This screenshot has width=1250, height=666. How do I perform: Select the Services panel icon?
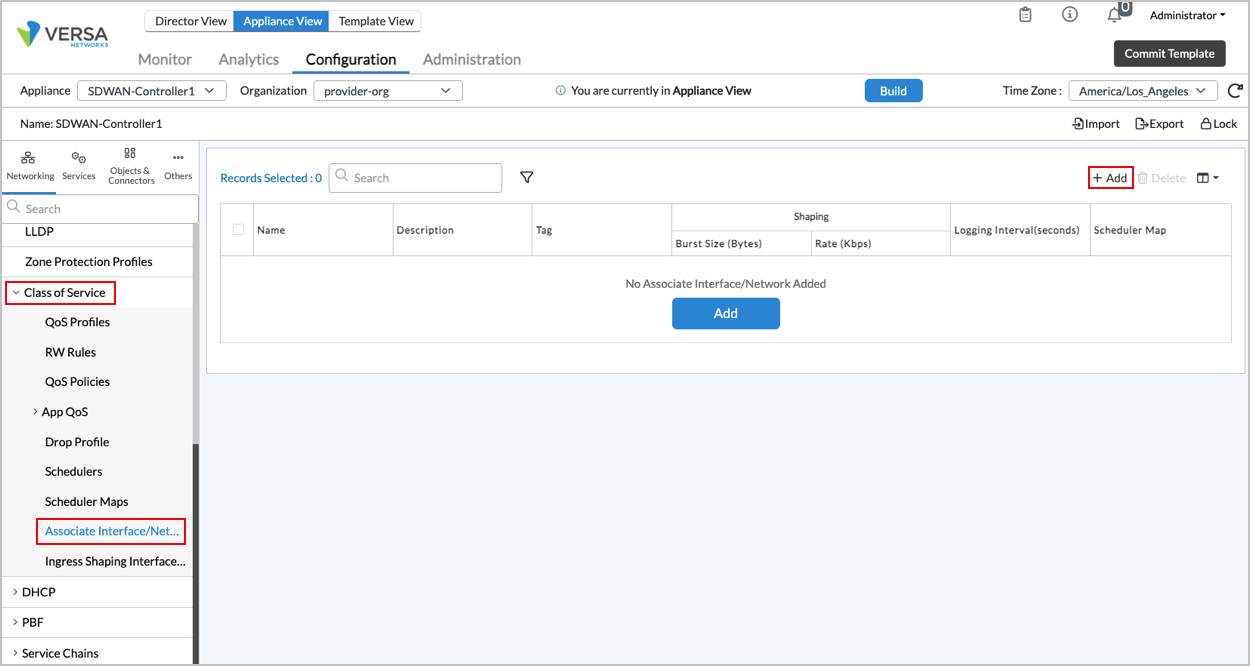[78, 163]
